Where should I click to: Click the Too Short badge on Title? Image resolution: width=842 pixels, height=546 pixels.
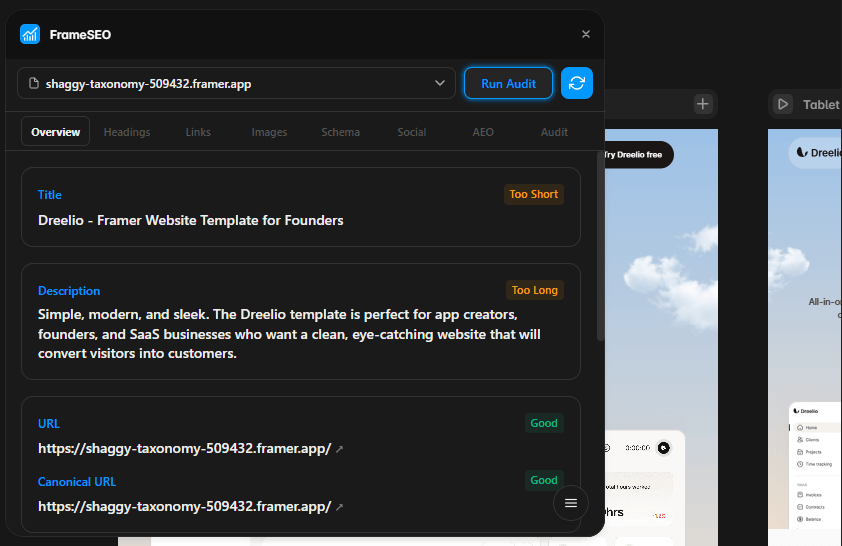[x=534, y=194]
